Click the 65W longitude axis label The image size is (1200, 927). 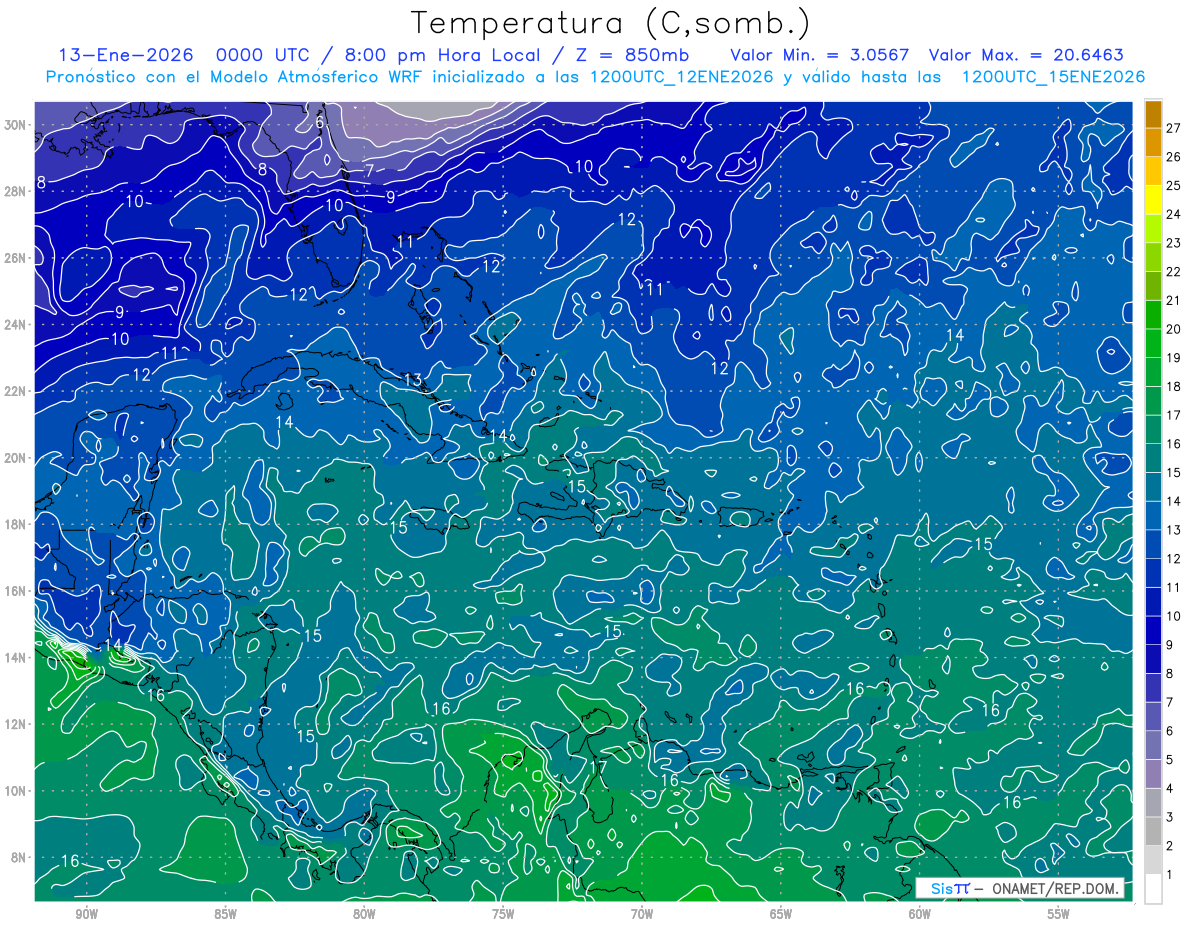pyautogui.click(x=781, y=914)
